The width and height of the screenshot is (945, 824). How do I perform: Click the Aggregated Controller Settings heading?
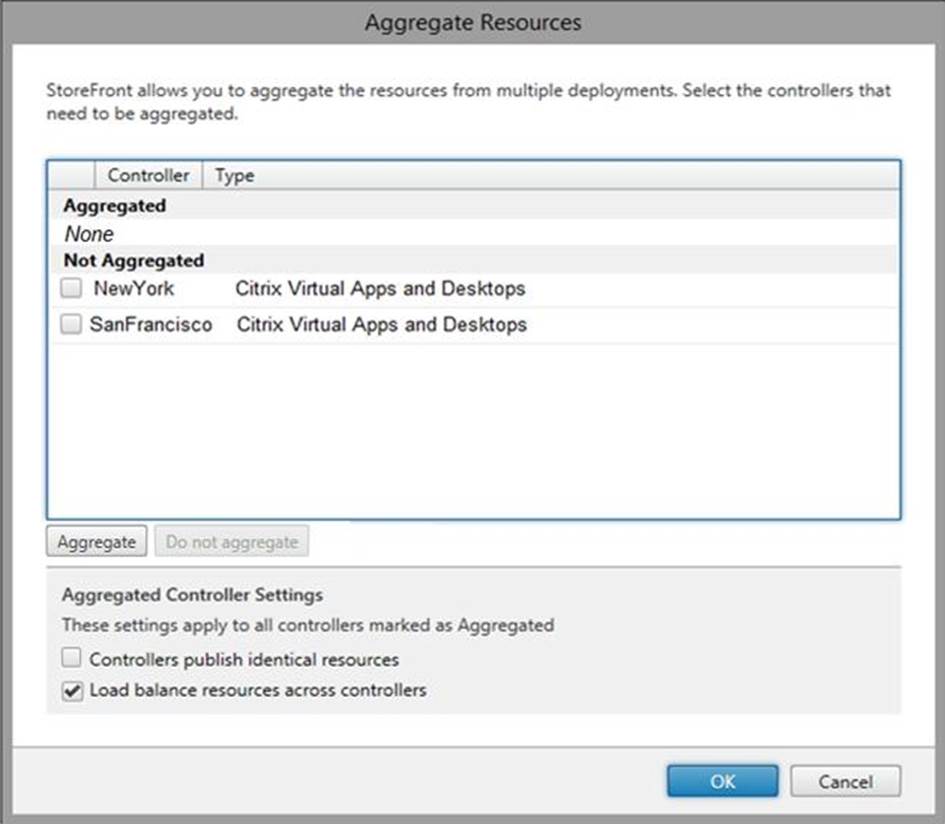(x=192, y=595)
